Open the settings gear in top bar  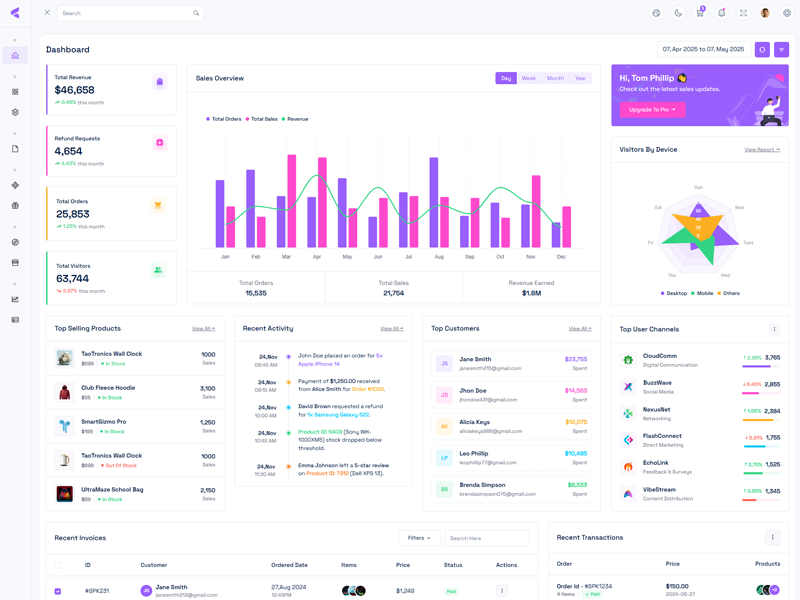787,13
